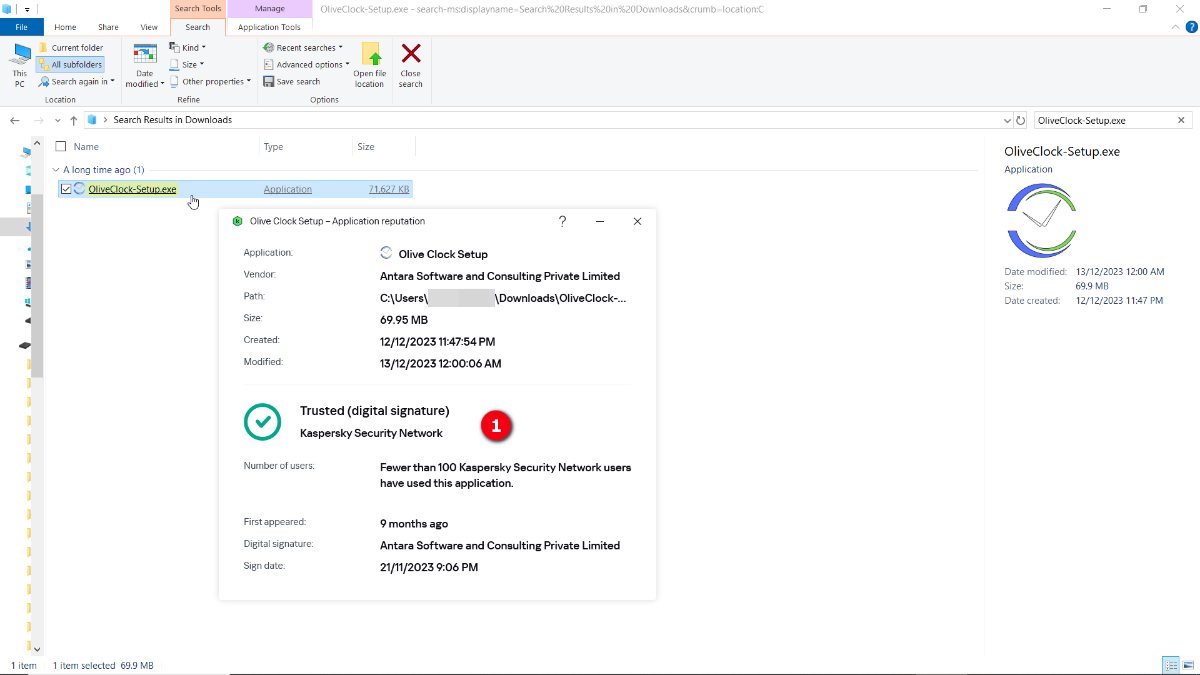Expand the address bar history dropdown

(x=1007, y=120)
